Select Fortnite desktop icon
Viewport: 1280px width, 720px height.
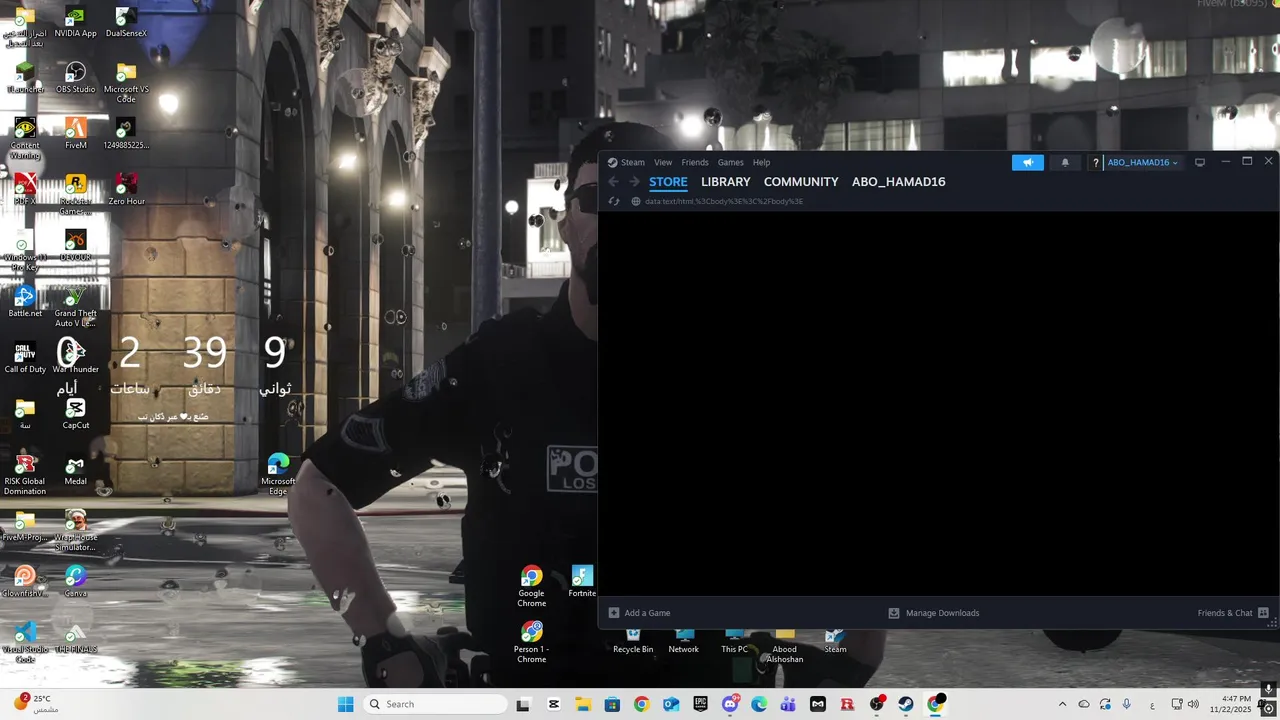click(x=582, y=582)
